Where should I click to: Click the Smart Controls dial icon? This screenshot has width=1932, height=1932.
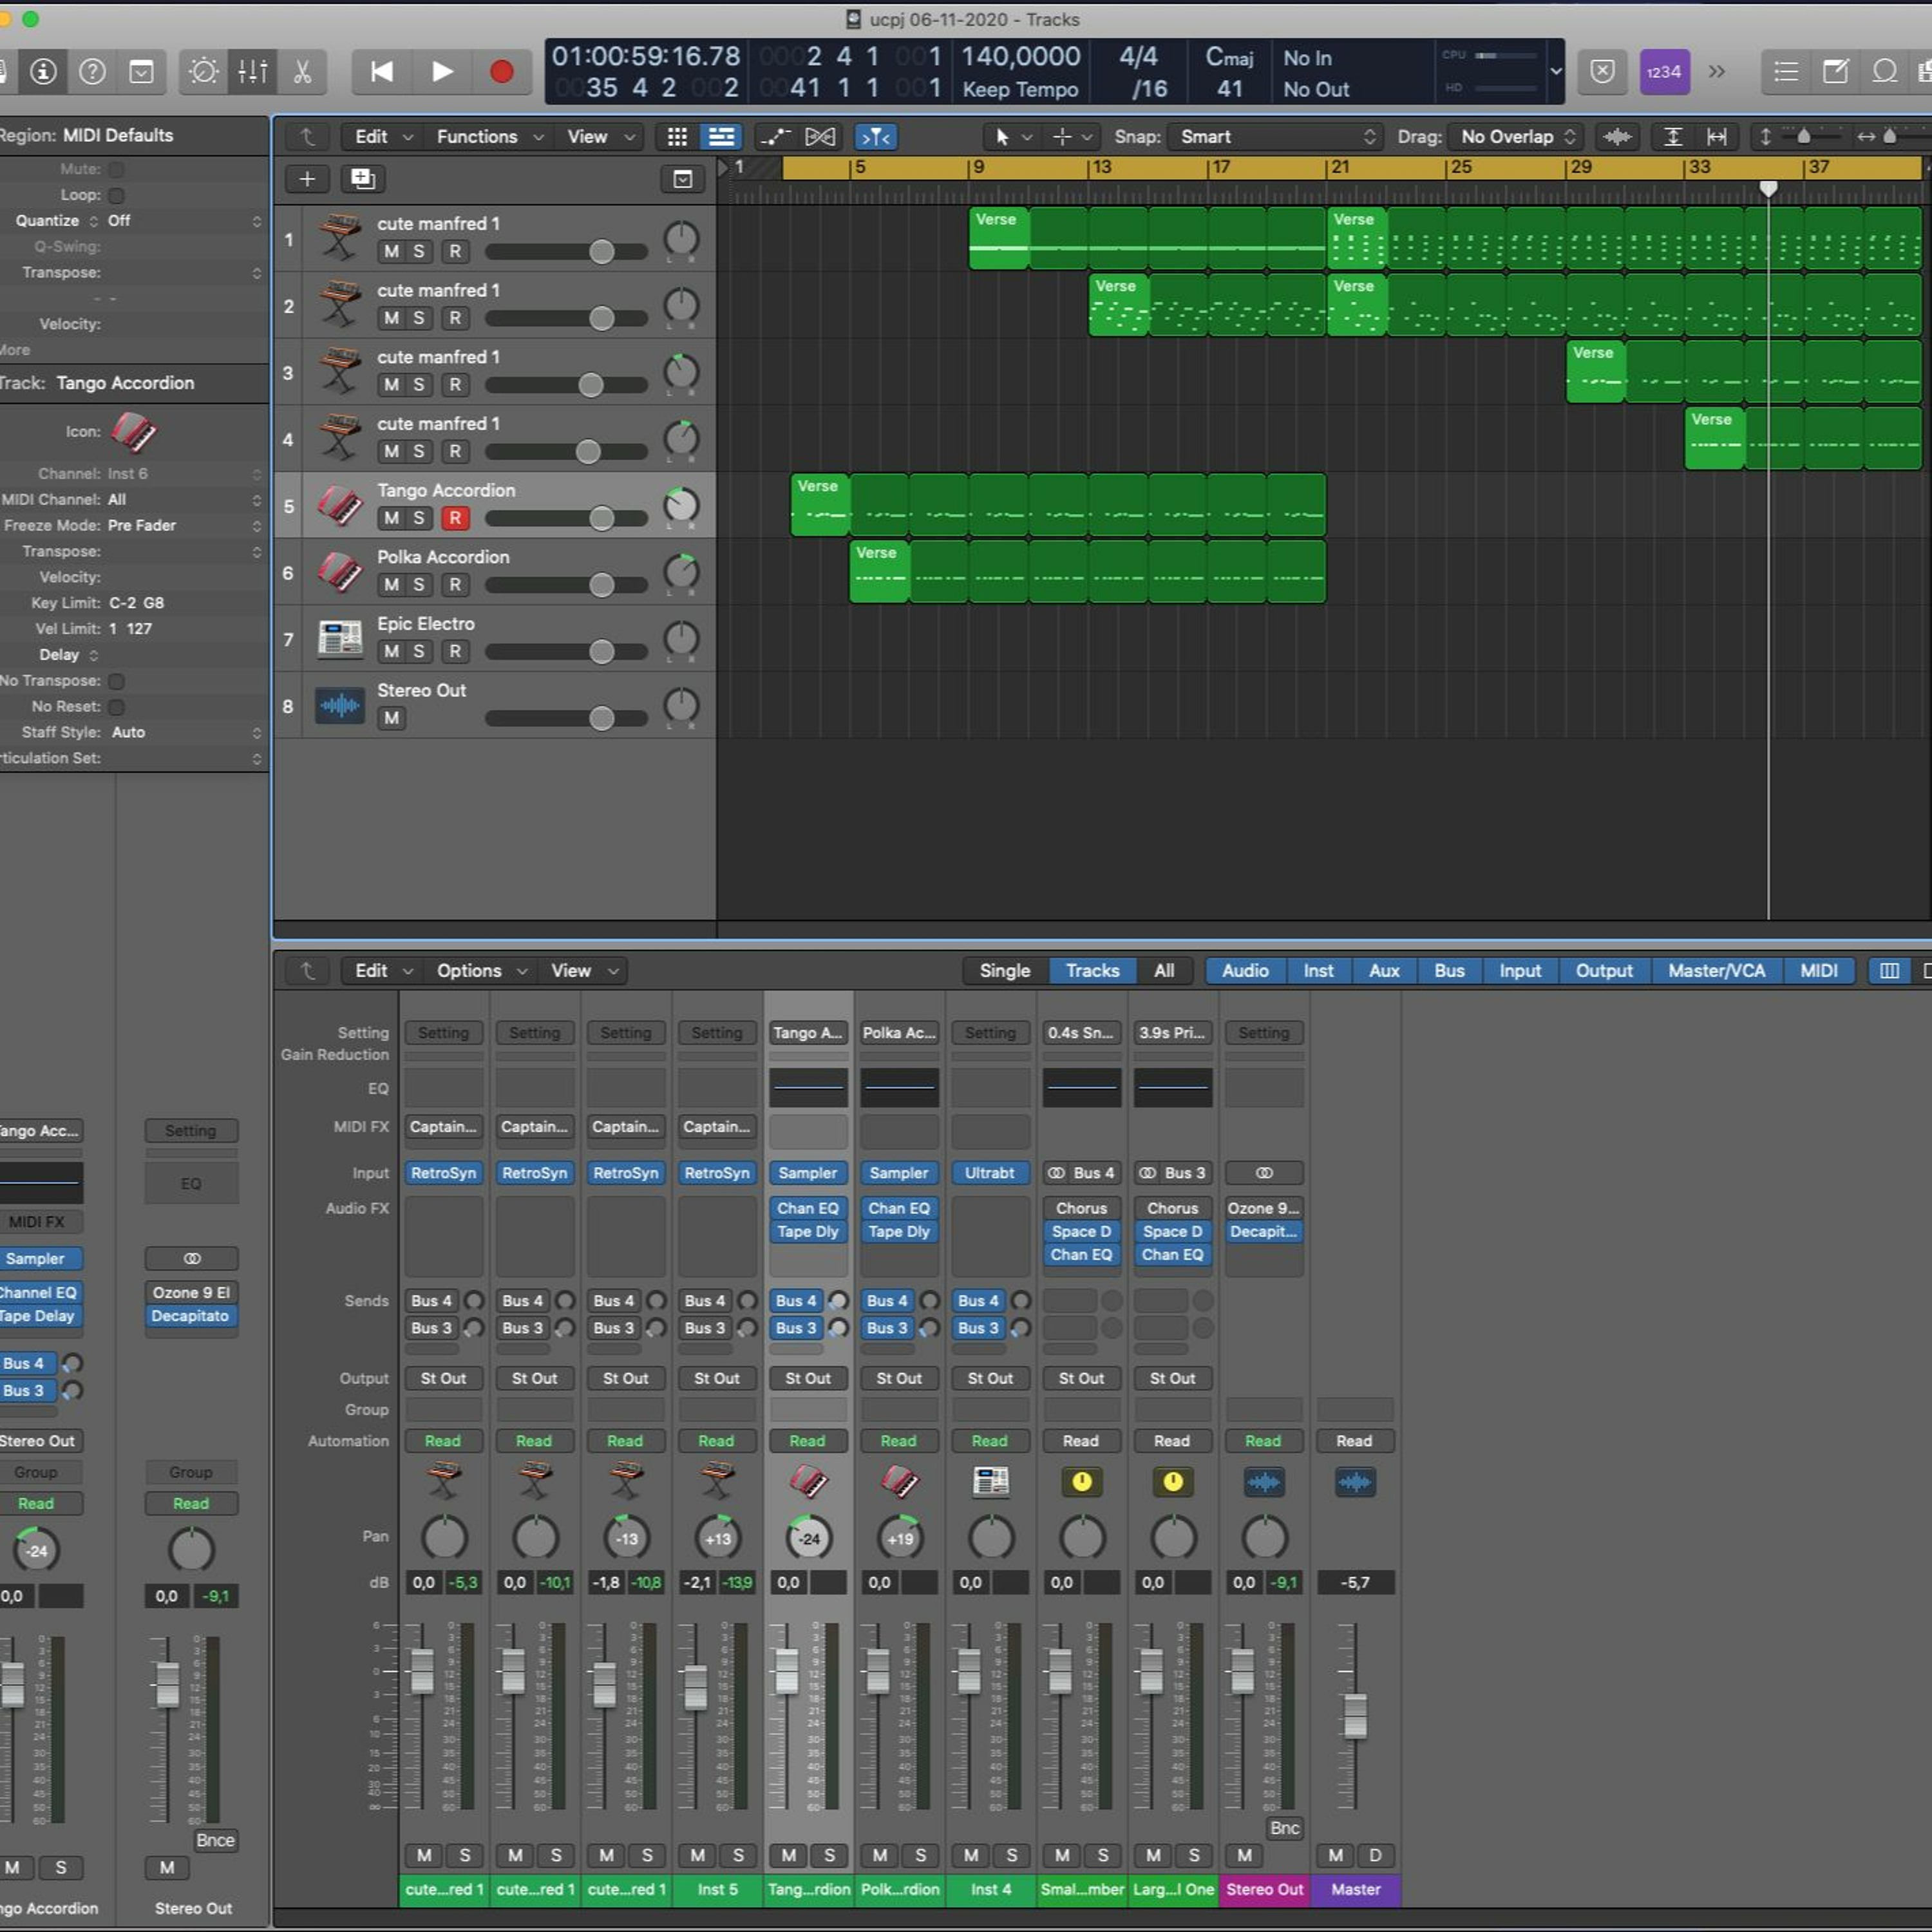tap(204, 72)
